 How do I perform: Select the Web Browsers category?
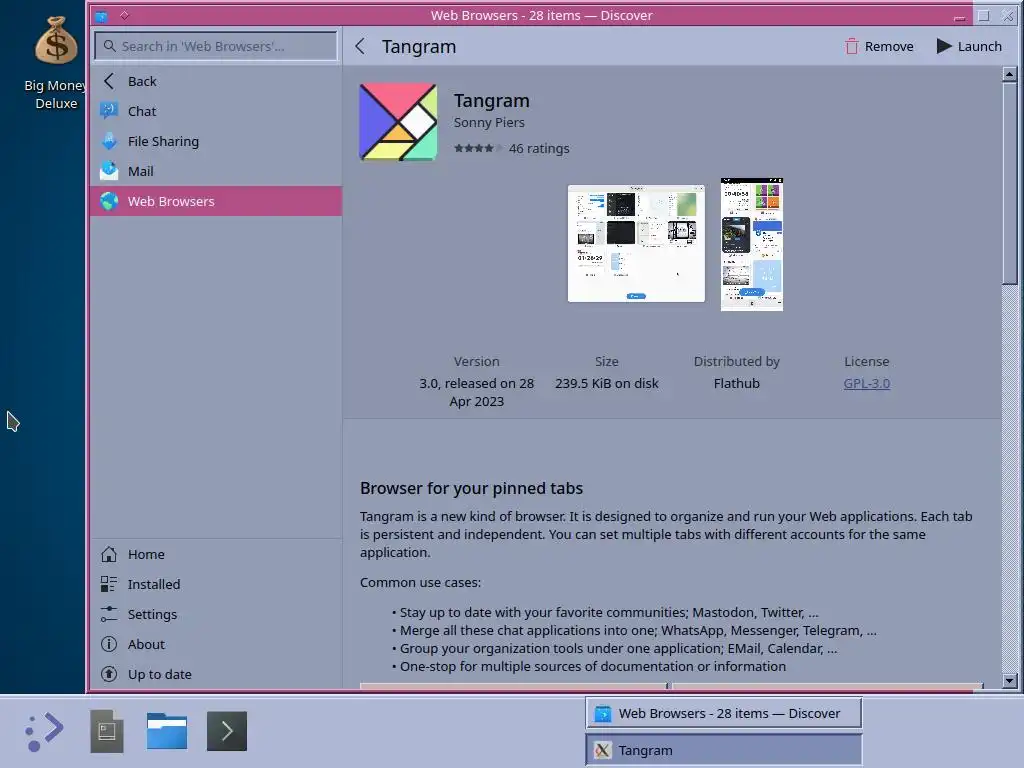[x=216, y=201]
